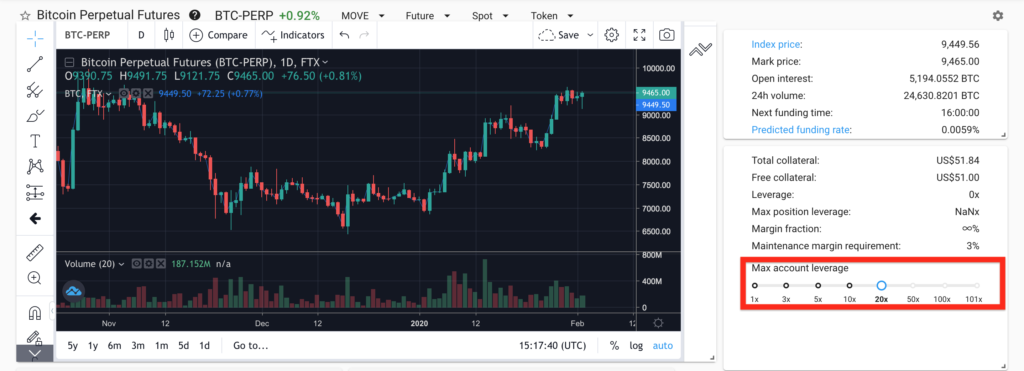Select the 6m time range
Screen dimensions: 1024x371
114,346
